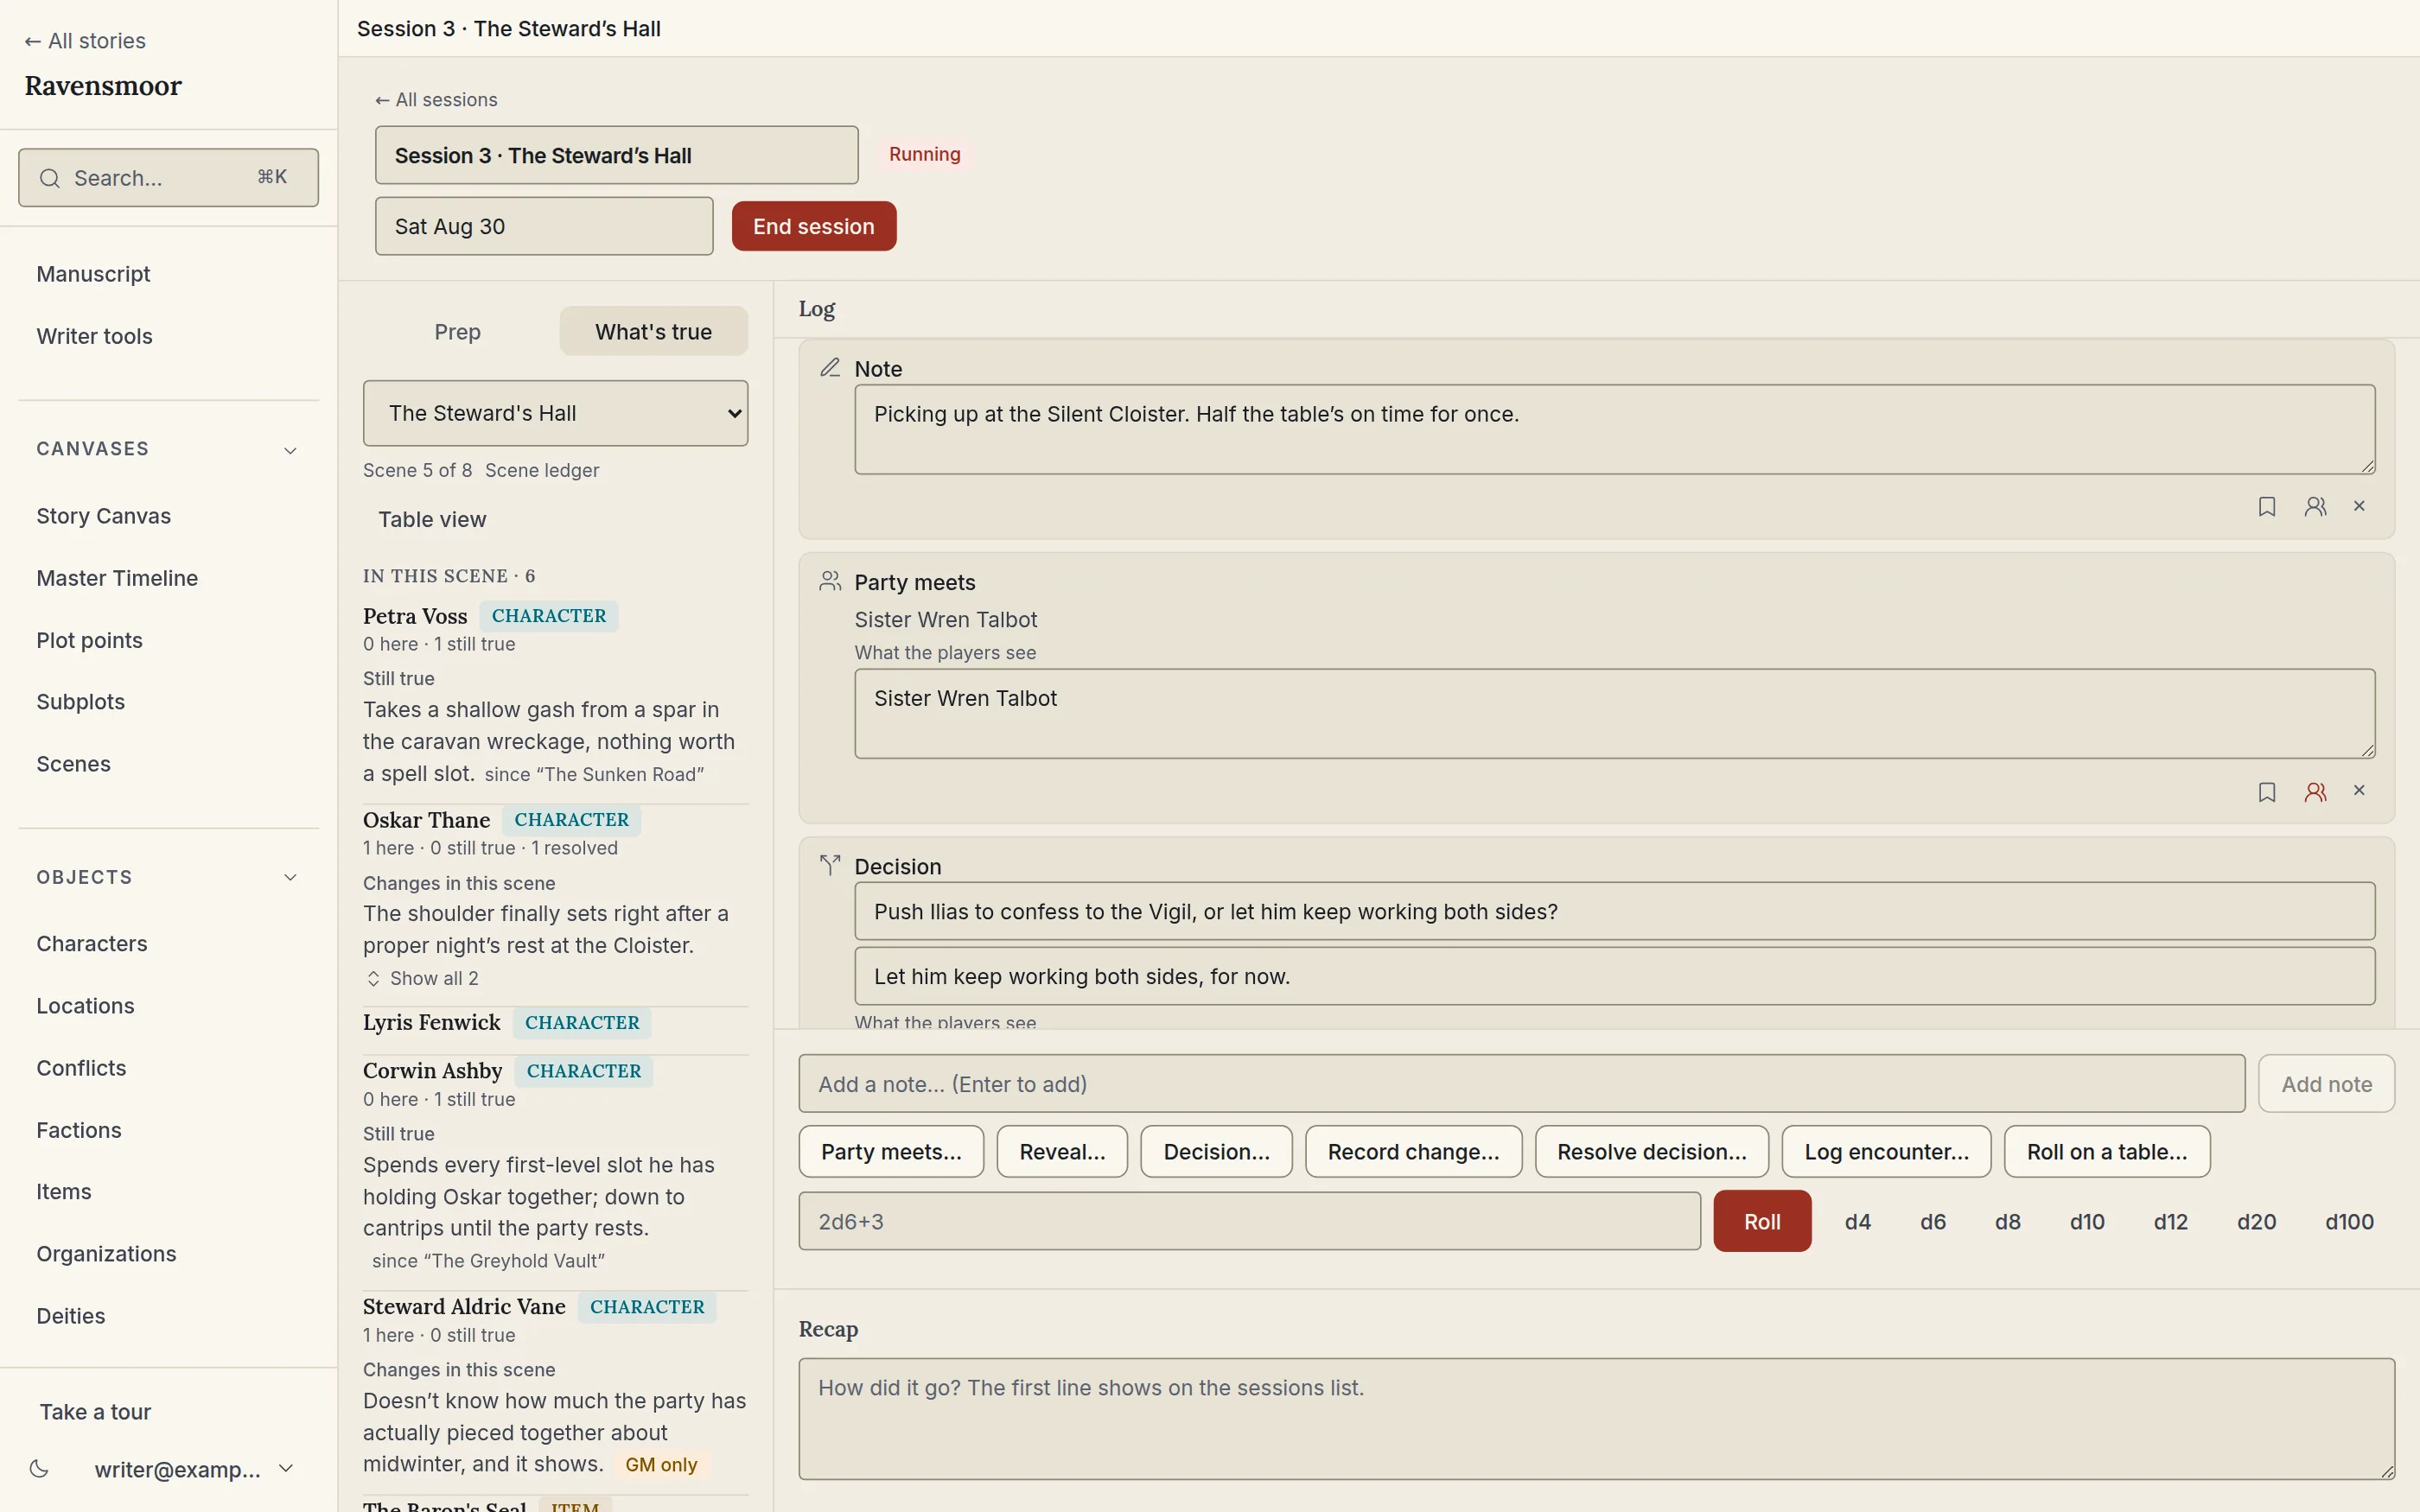Toggle player visibility on Party meets entry
Screen dimensions: 2420x1512
2315,792
